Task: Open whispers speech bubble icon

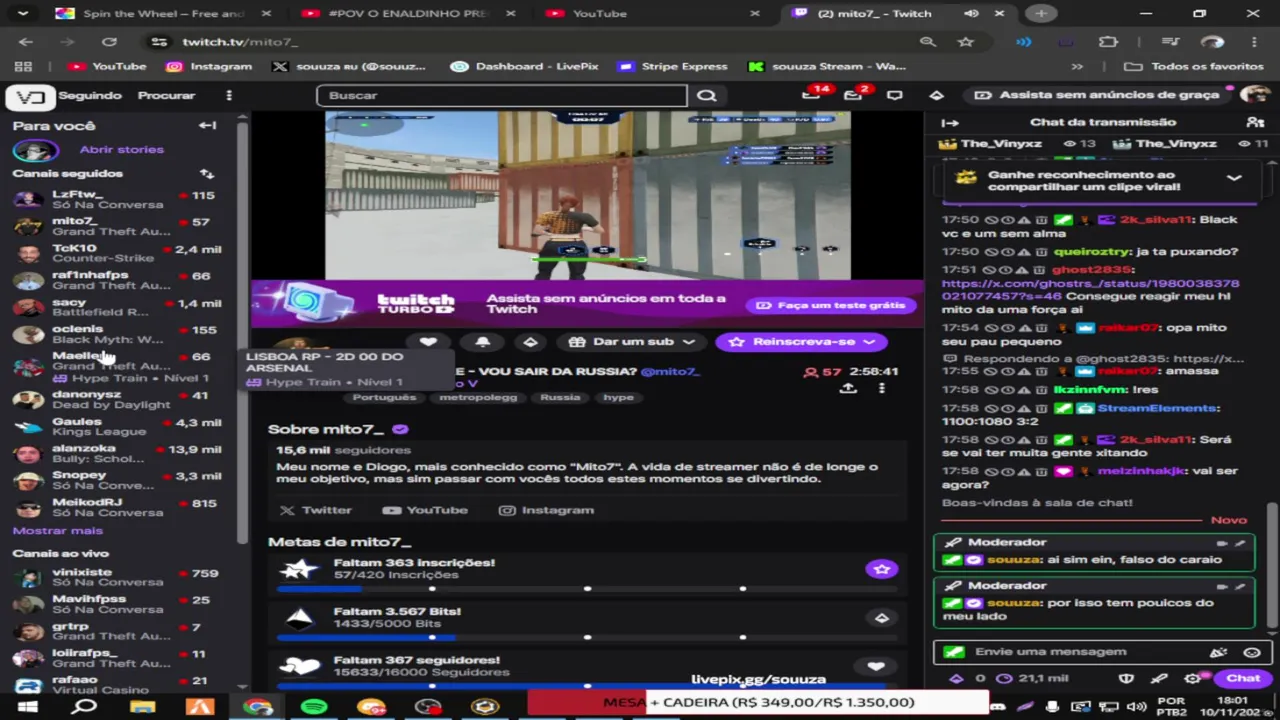Action: tap(895, 96)
